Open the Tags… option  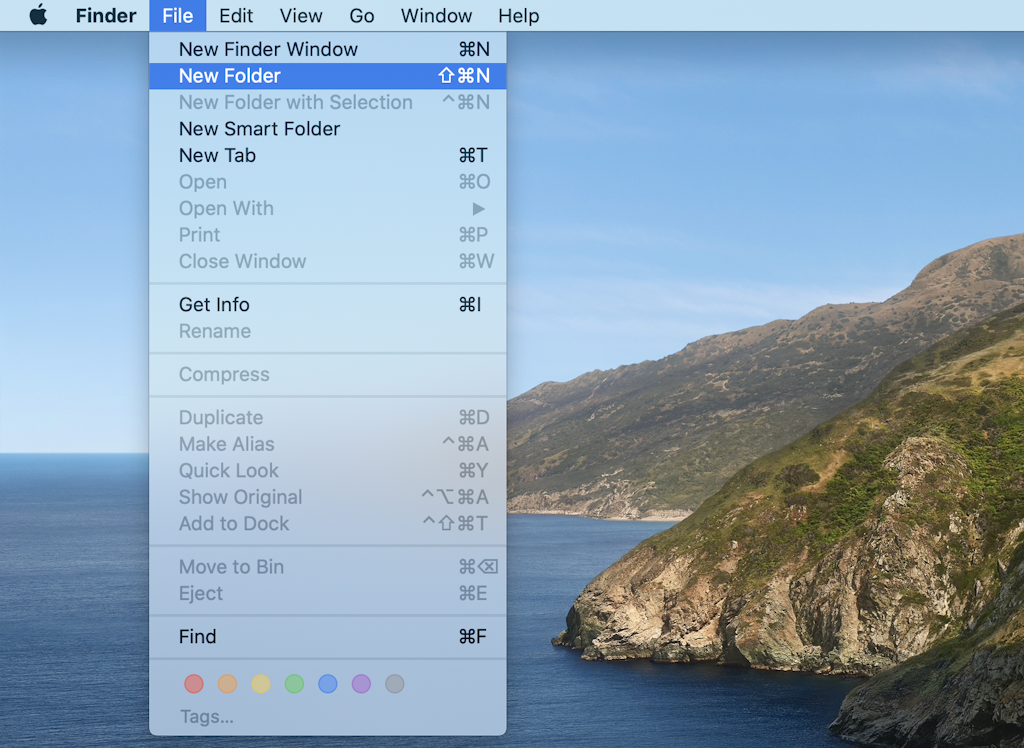pos(206,716)
